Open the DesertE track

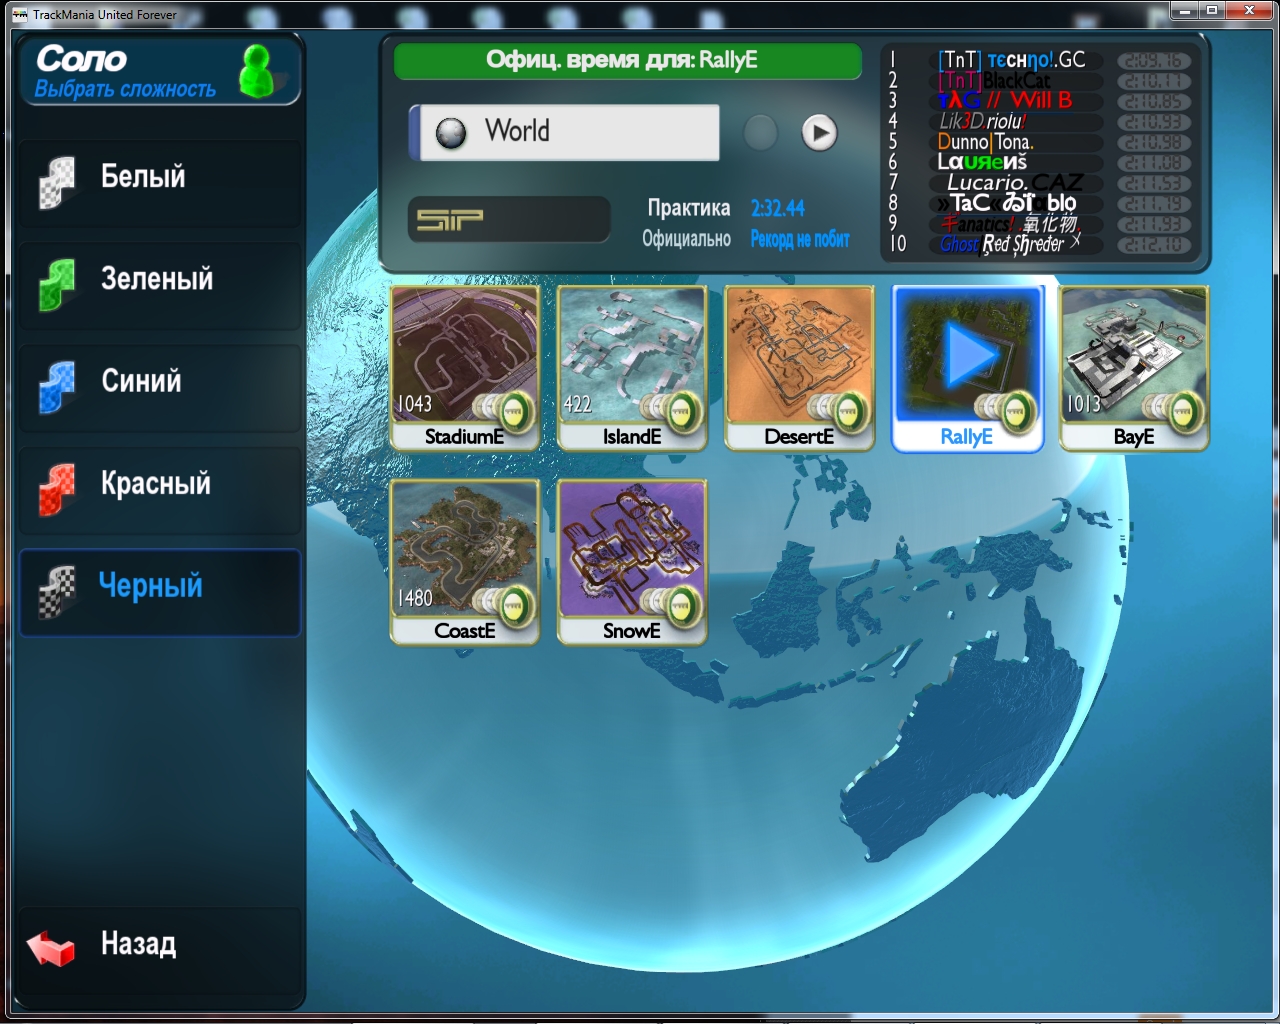pyautogui.click(x=798, y=366)
